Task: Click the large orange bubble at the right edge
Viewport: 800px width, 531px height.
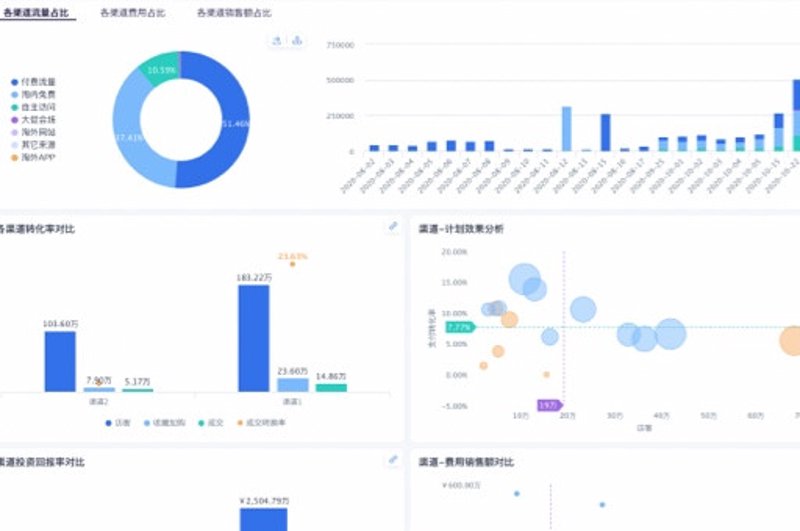Action: [x=791, y=341]
